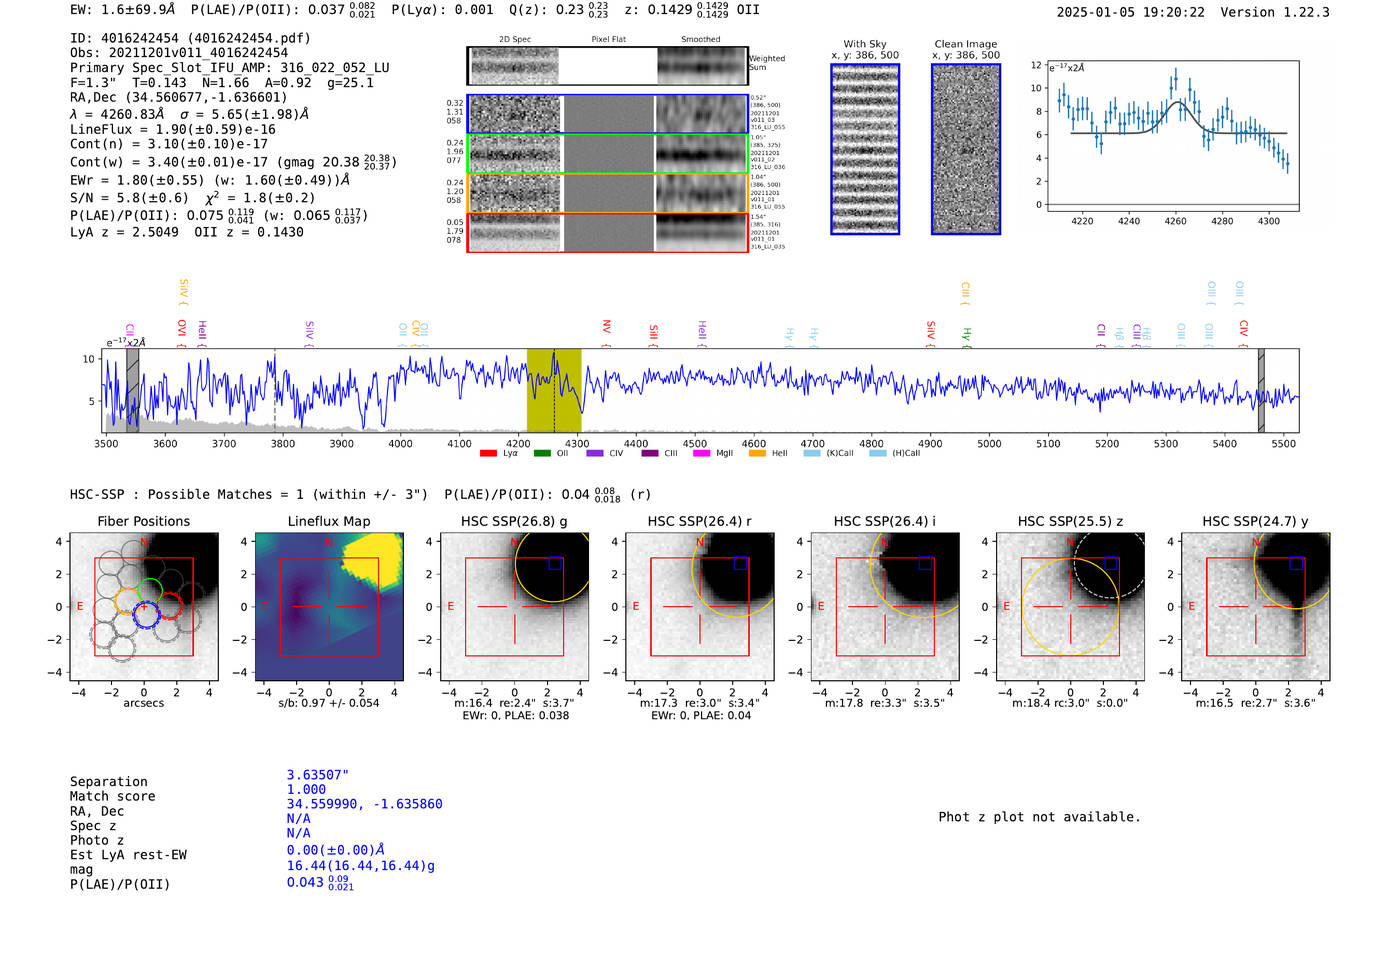Open the HSC SSP(25.5) z image
The width and height of the screenshot is (1400, 953).
point(1070,607)
